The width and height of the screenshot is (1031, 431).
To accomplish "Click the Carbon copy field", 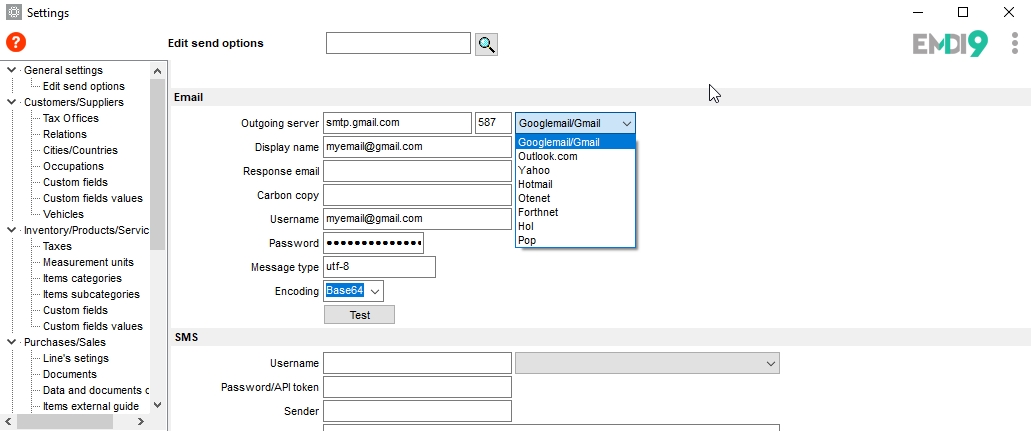I will point(418,195).
